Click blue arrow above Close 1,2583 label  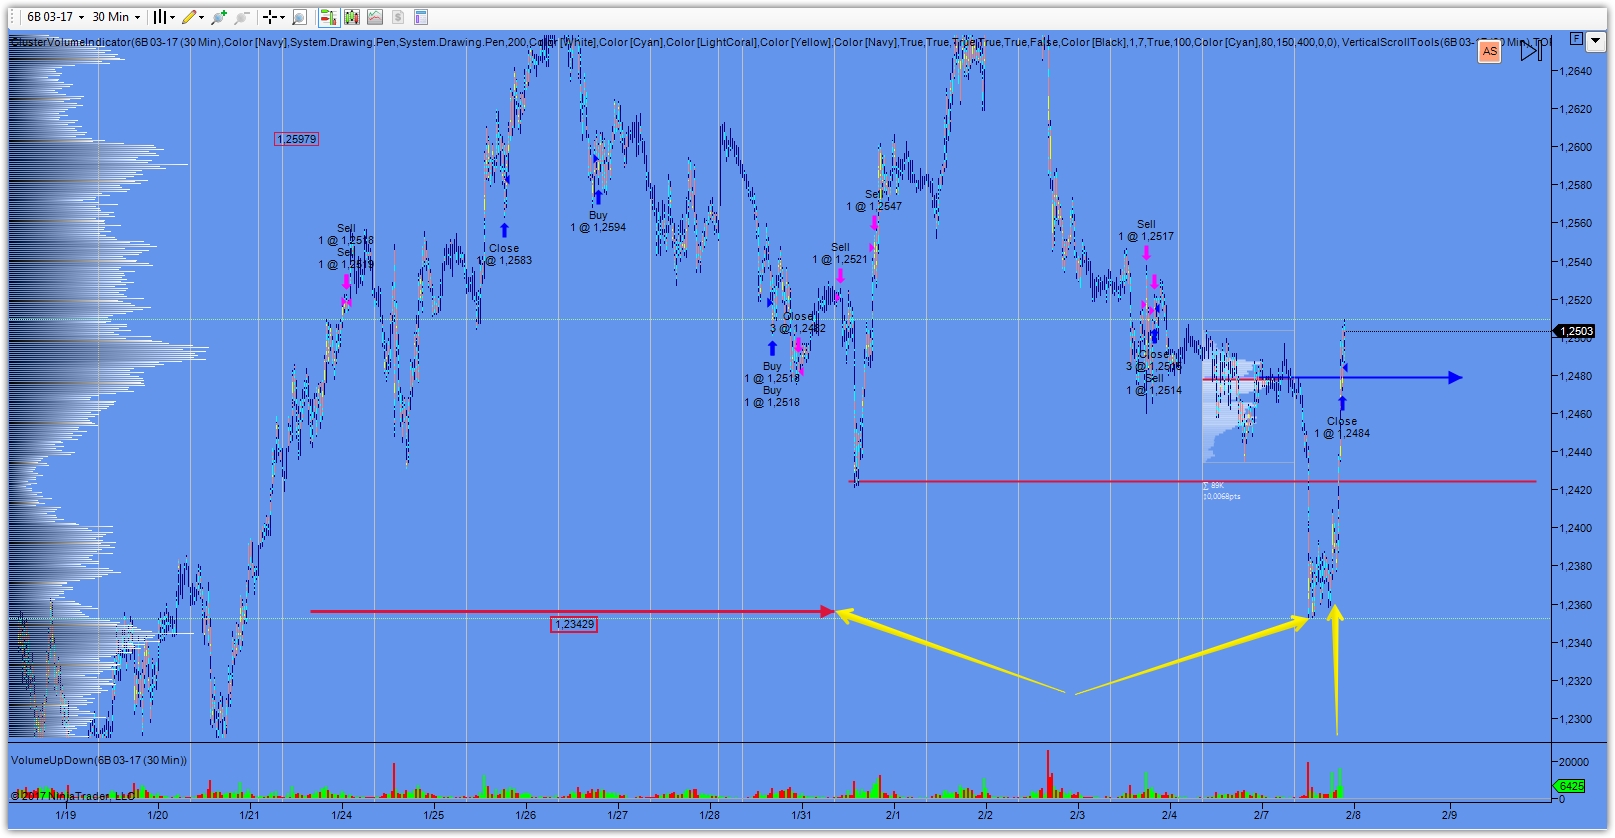pos(505,230)
